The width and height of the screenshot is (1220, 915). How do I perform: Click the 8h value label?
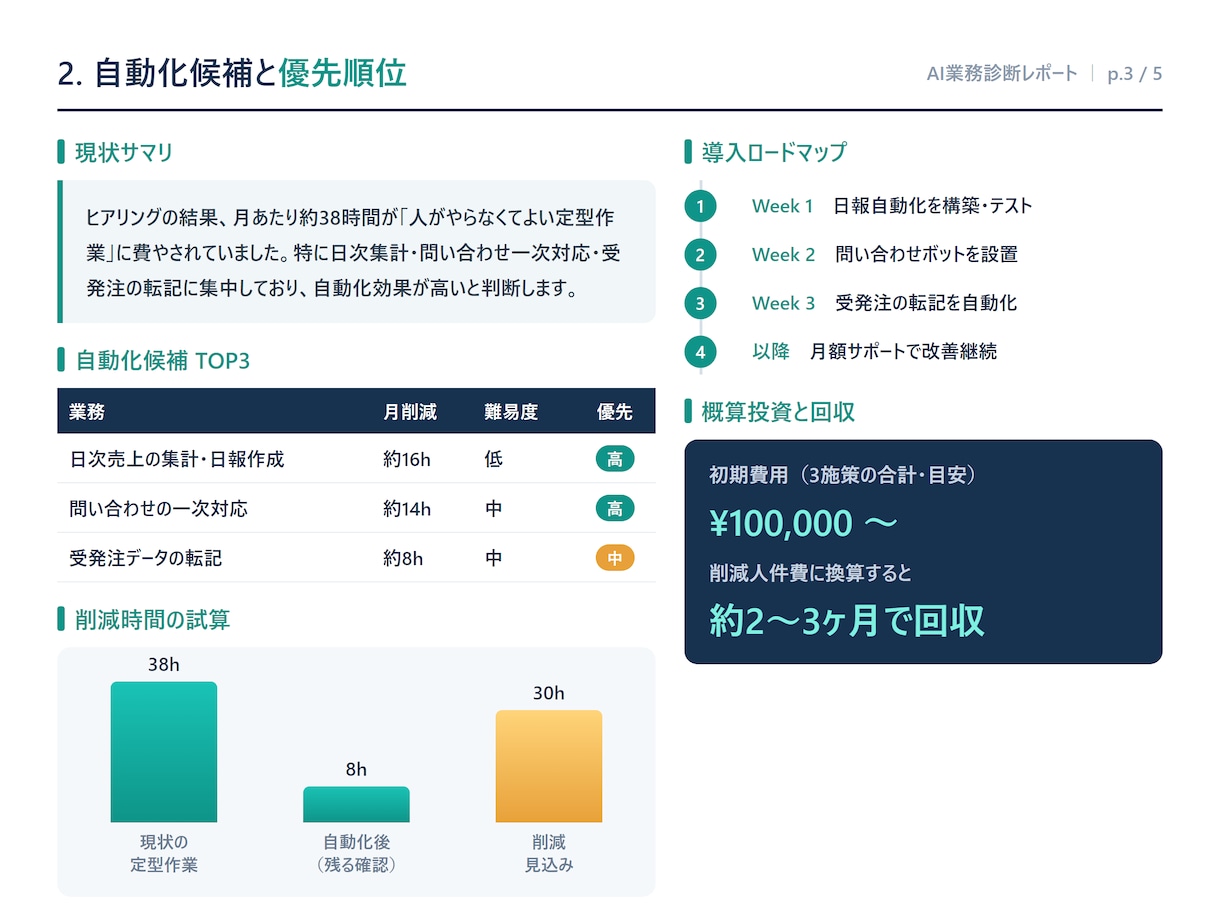click(x=356, y=770)
